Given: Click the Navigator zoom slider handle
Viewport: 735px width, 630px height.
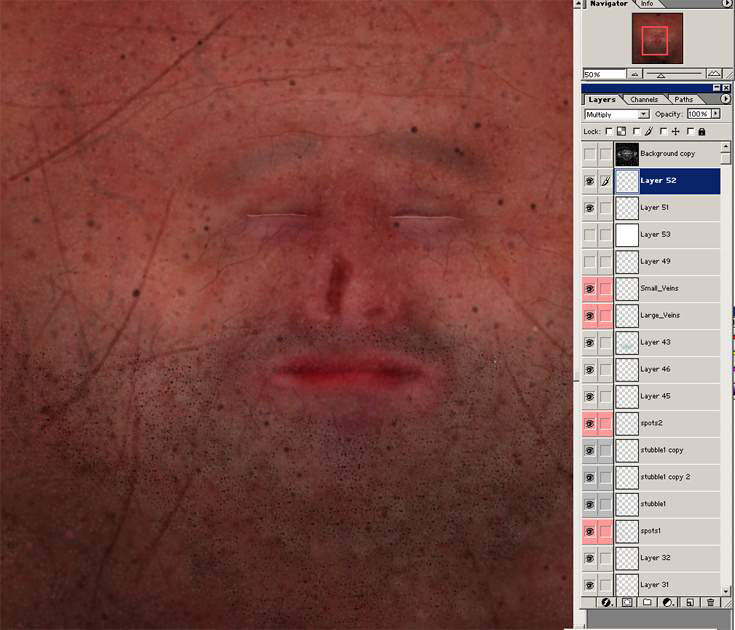Looking at the screenshot, I should 661,76.
